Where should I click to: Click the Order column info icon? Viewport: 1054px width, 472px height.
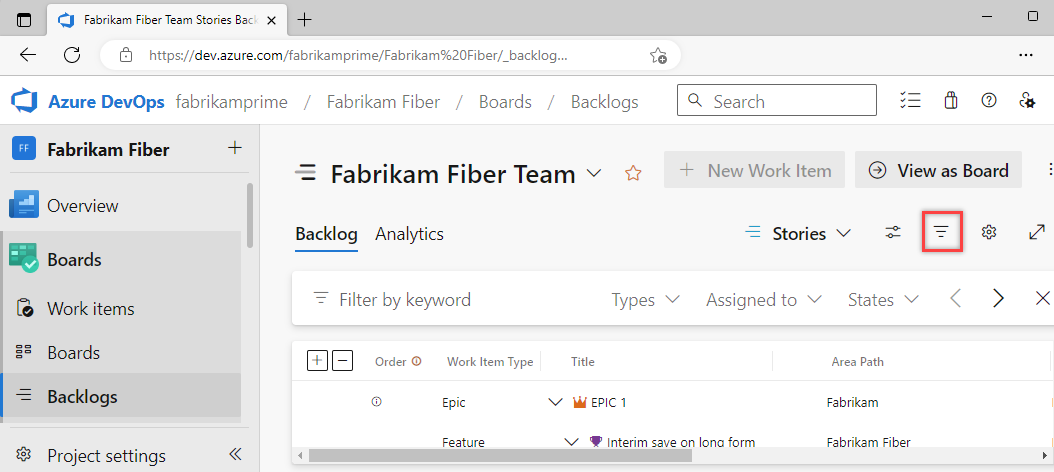[417, 361]
